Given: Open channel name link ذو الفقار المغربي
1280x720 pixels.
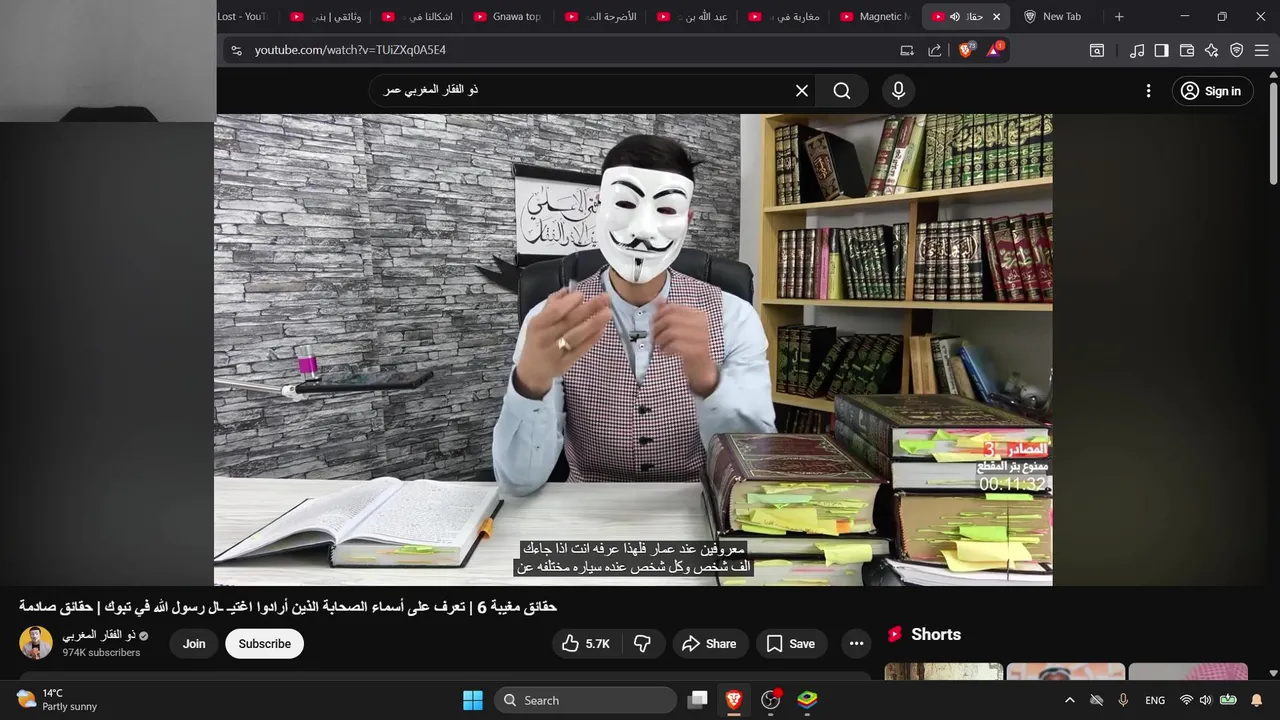Looking at the screenshot, I should pos(99,635).
